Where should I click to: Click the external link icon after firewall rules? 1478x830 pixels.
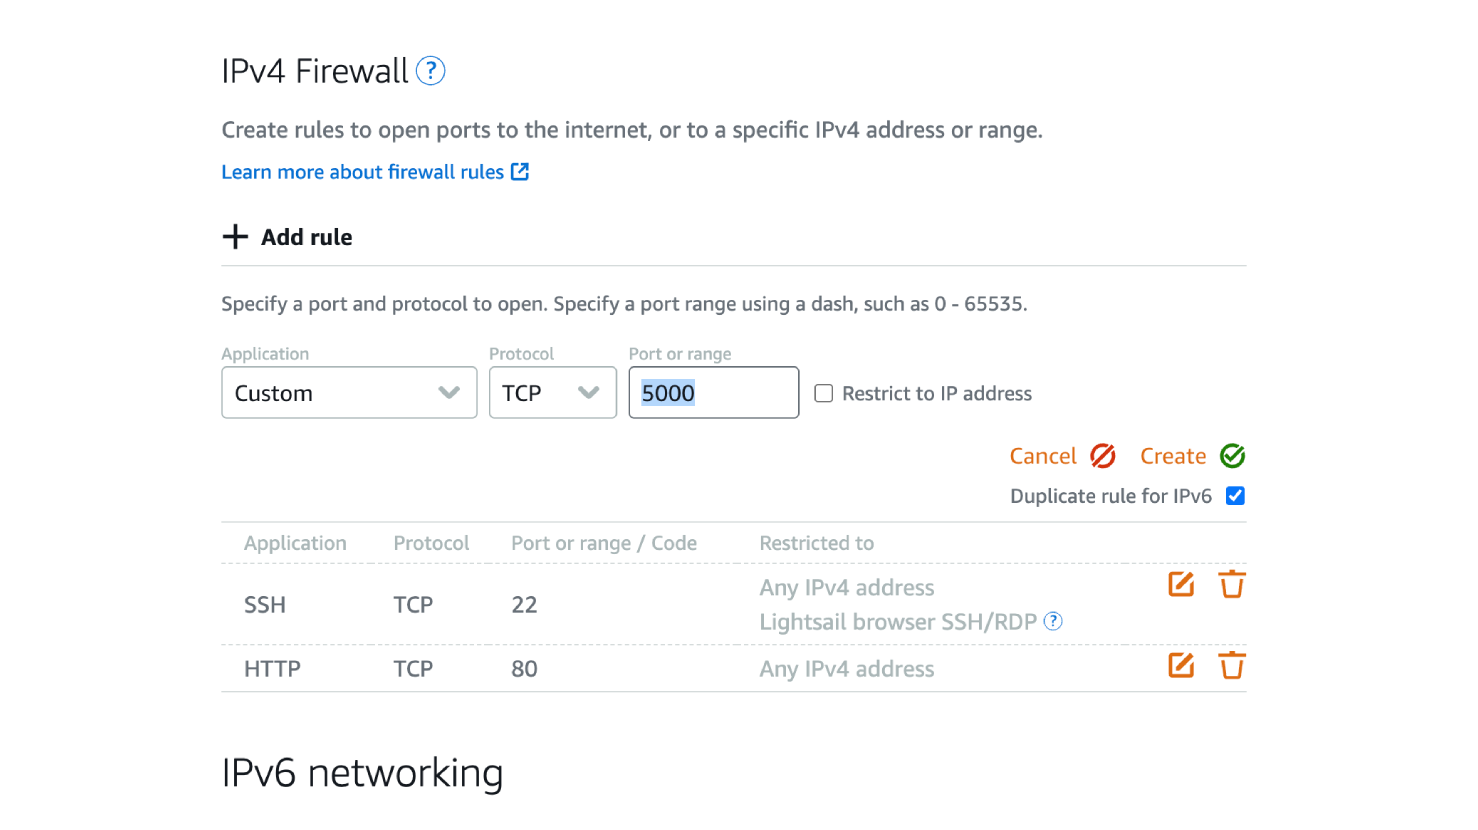point(520,172)
